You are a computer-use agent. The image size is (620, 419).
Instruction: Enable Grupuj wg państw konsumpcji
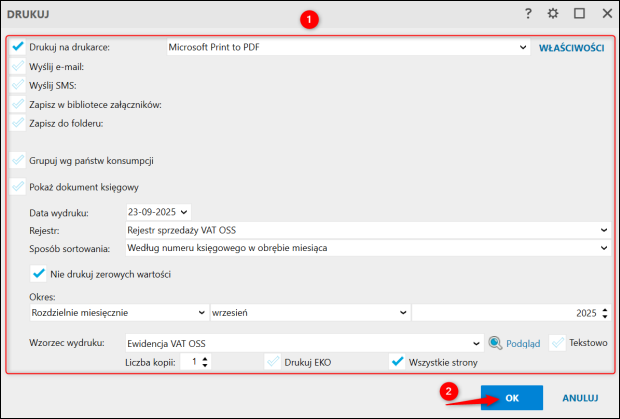point(17,160)
